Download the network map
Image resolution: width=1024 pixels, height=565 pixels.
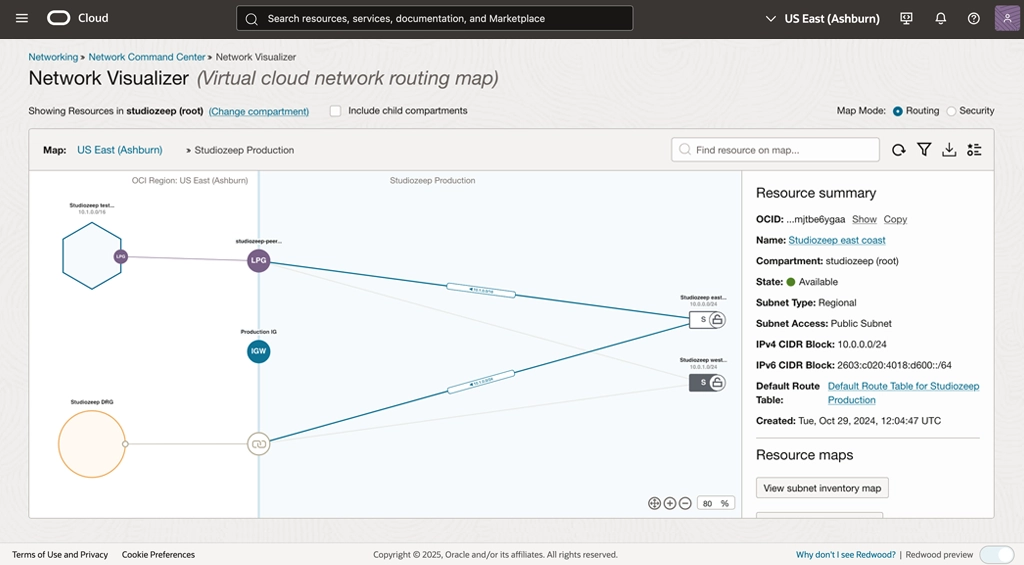[x=949, y=150]
